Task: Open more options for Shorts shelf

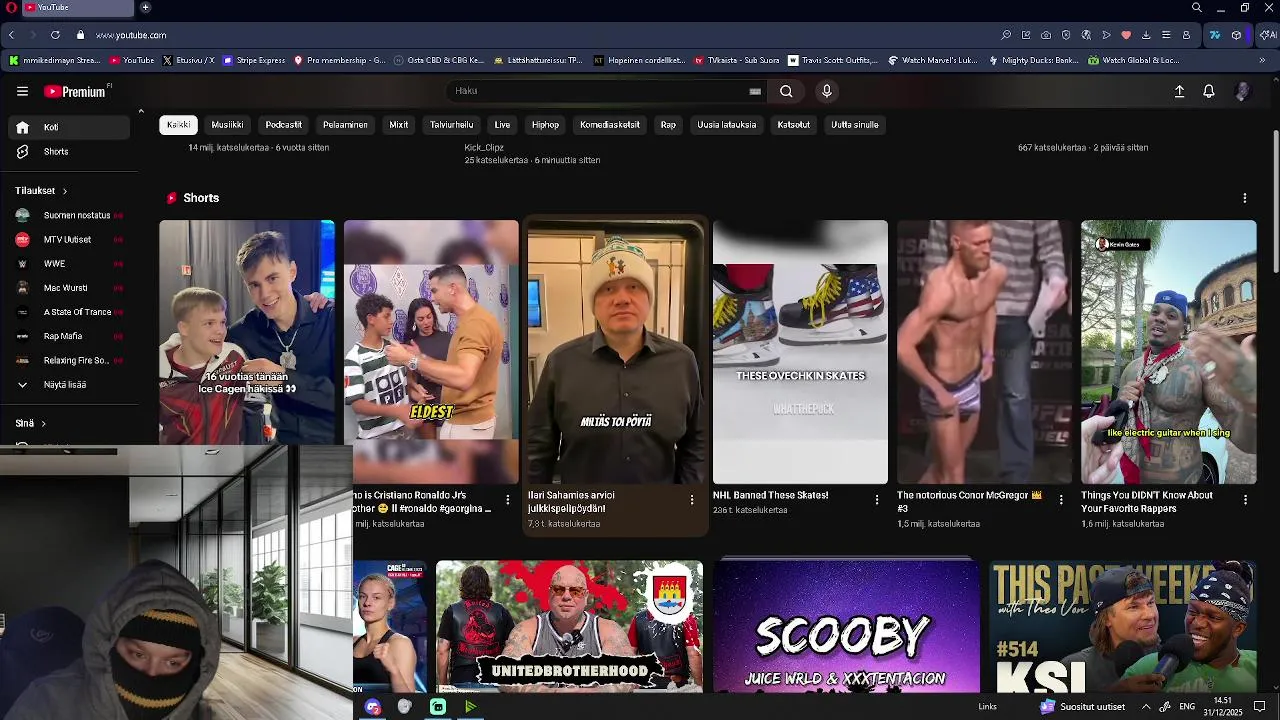Action: pos(1245,198)
